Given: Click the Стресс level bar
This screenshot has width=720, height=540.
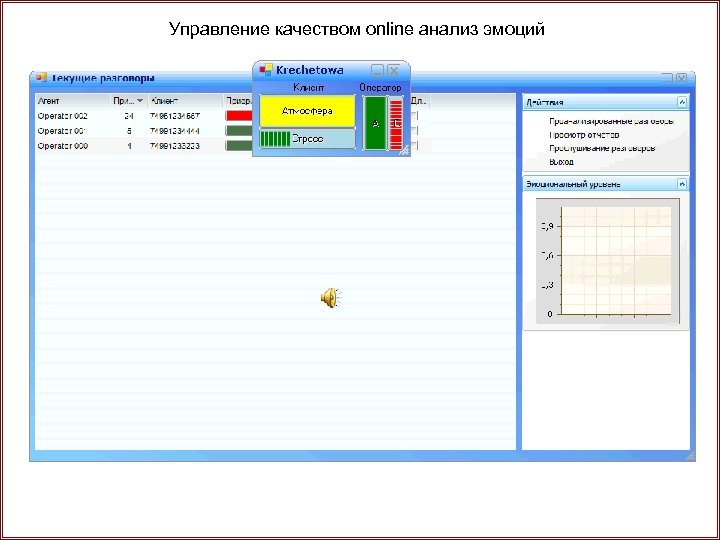Looking at the screenshot, I should (307, 139).
